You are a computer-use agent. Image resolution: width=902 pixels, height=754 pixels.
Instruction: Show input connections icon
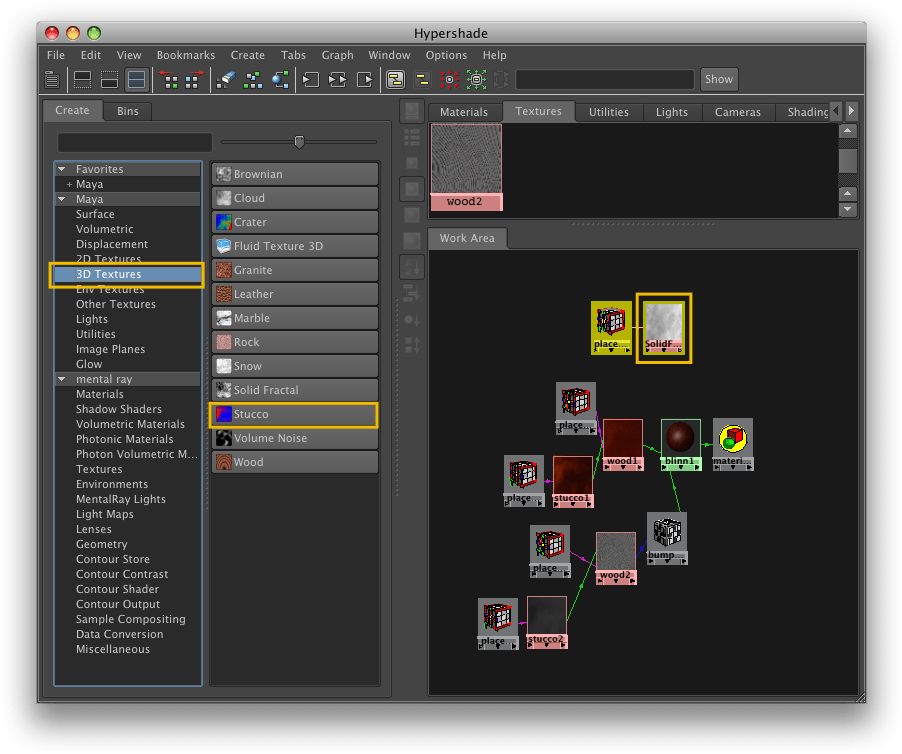click(x=311, y=79)
